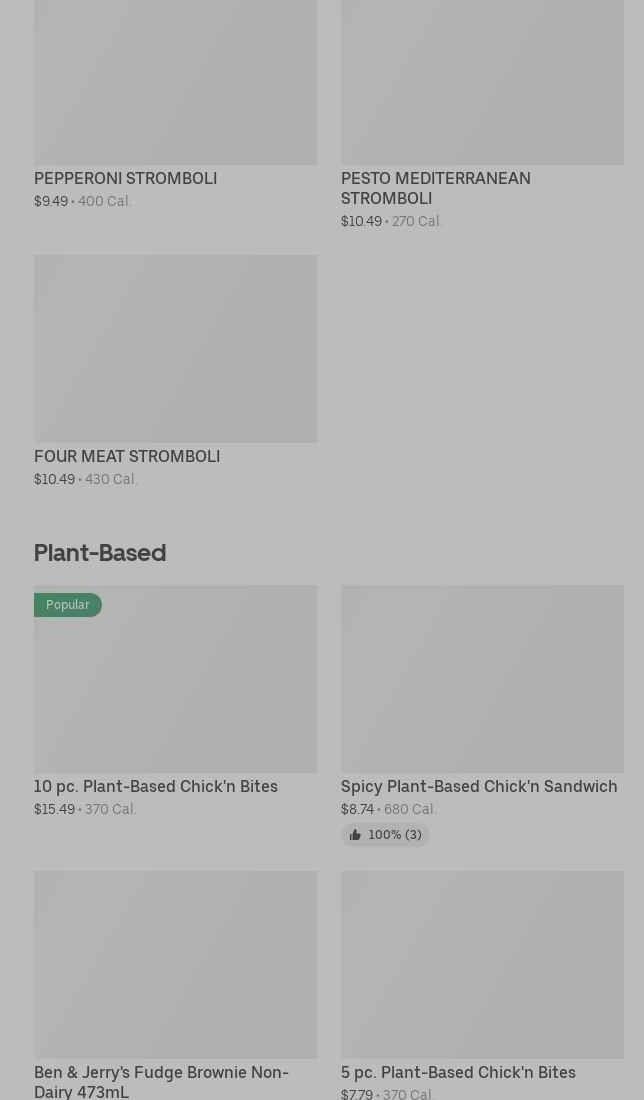Image resolution: width=644 pixels, height=1100 pixels.
Task: Open the 5 pc. Plant-Based Chick'n Bites photo
Action: tap(482, 964)
